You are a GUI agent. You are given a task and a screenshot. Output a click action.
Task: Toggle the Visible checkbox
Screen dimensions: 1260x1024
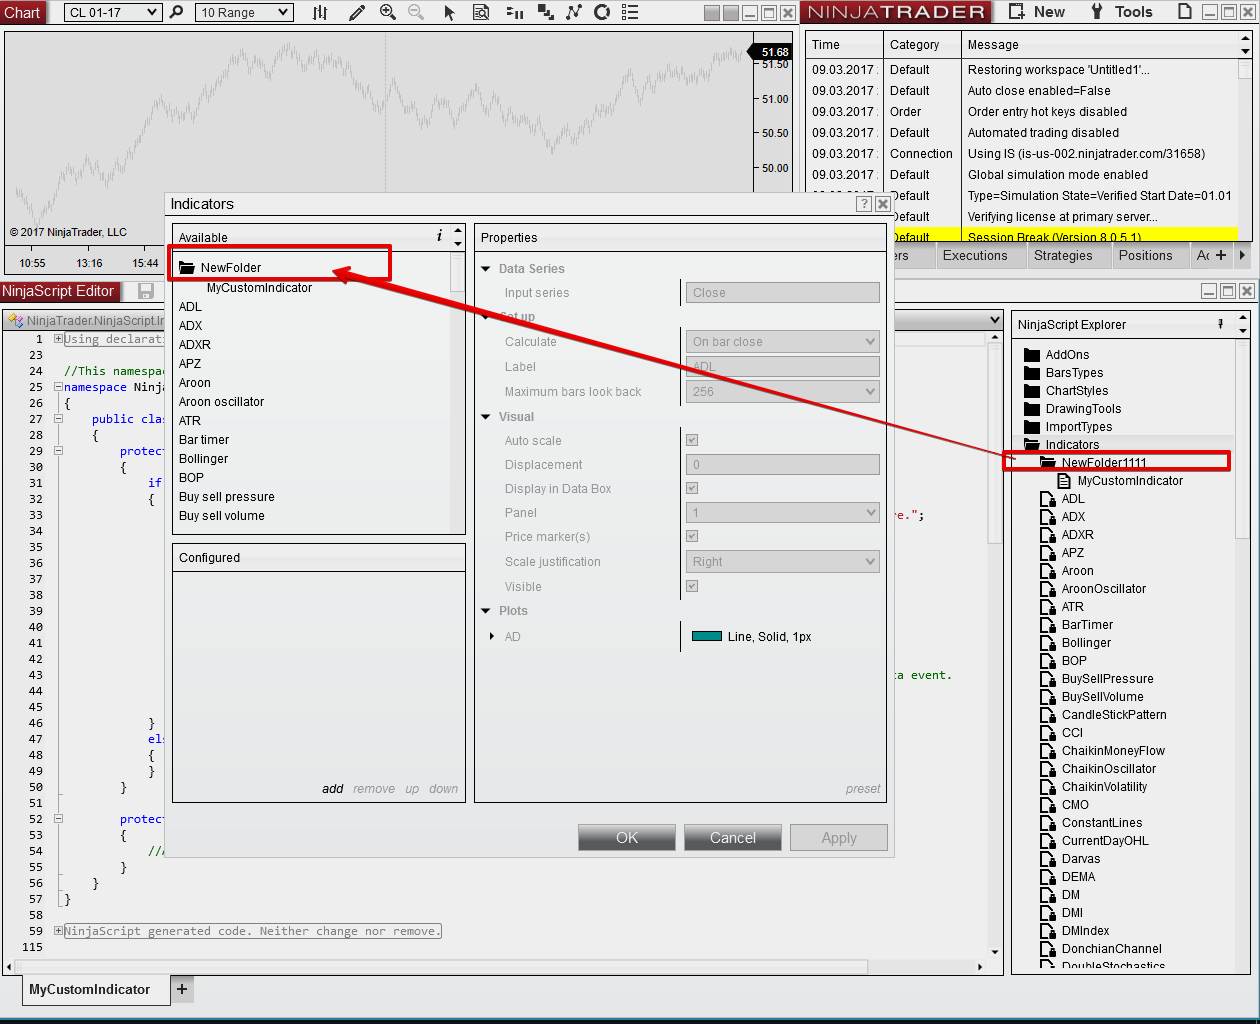click(692, 586)
